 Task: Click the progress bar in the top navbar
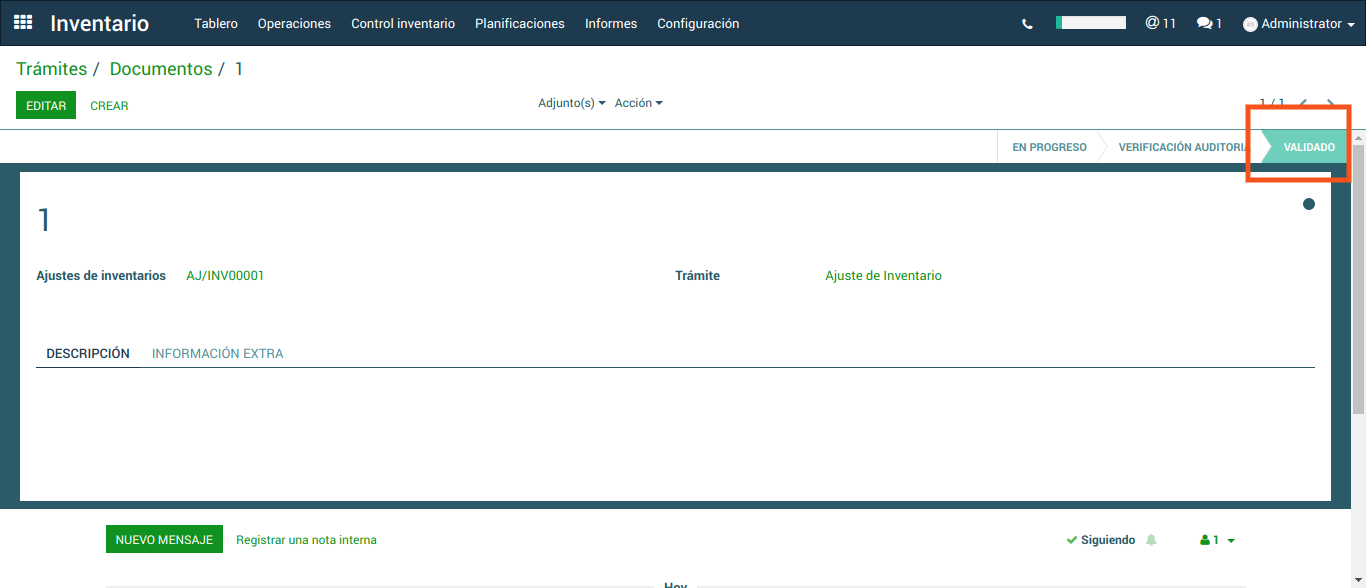(1091, 22)
